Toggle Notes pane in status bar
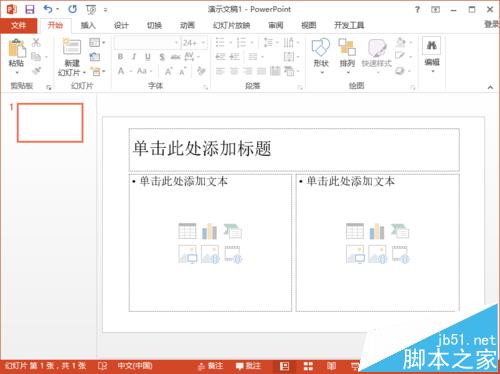500x374 pixels. [x=210, y=366]
